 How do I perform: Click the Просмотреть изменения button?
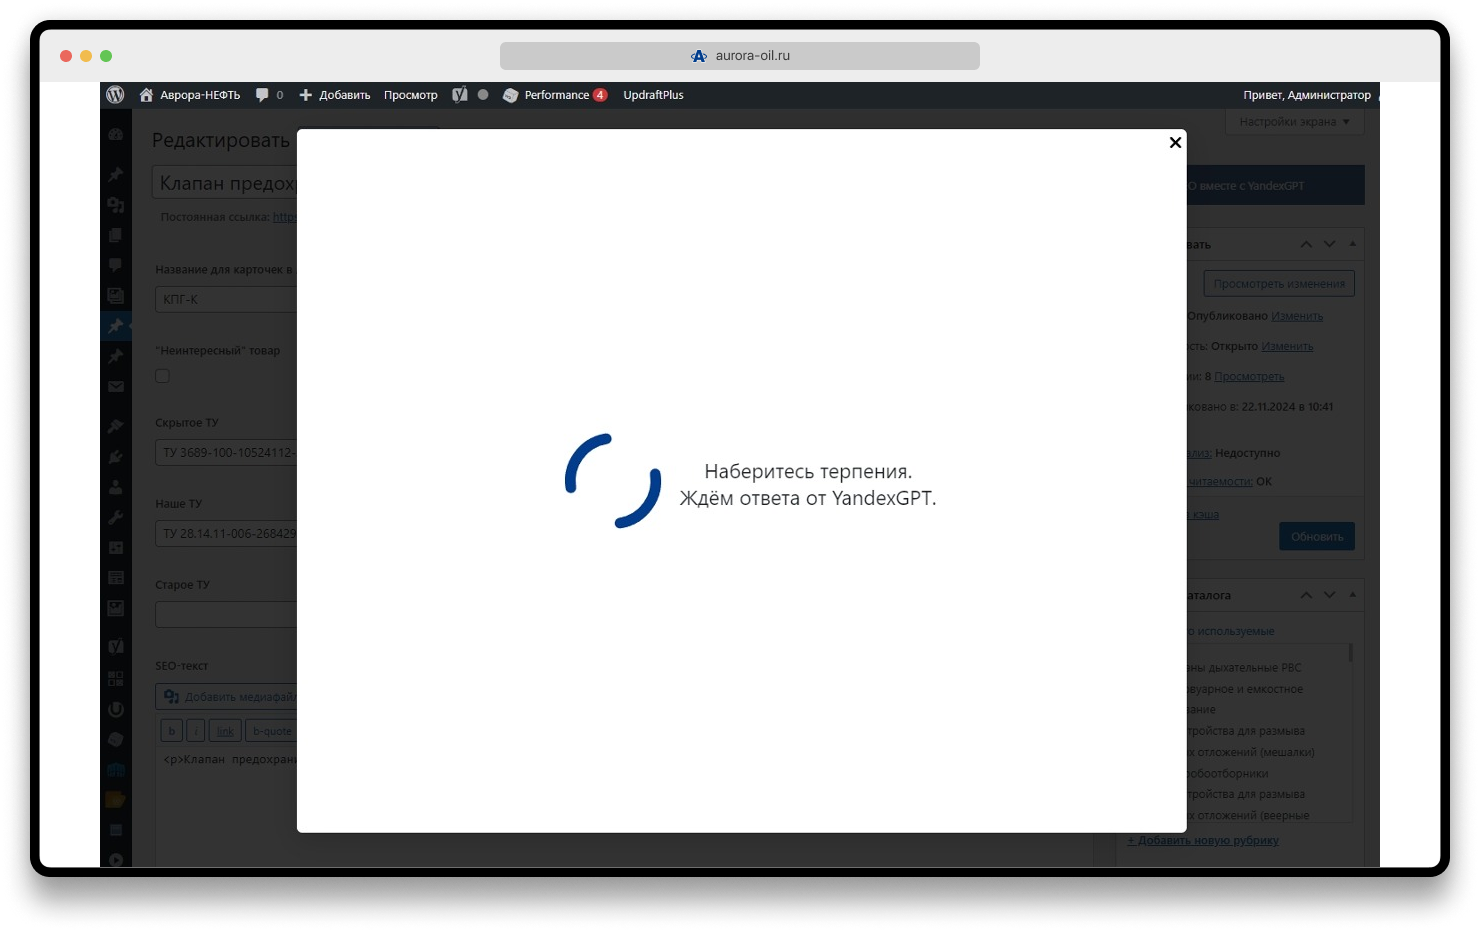(x=1279, y=284)
